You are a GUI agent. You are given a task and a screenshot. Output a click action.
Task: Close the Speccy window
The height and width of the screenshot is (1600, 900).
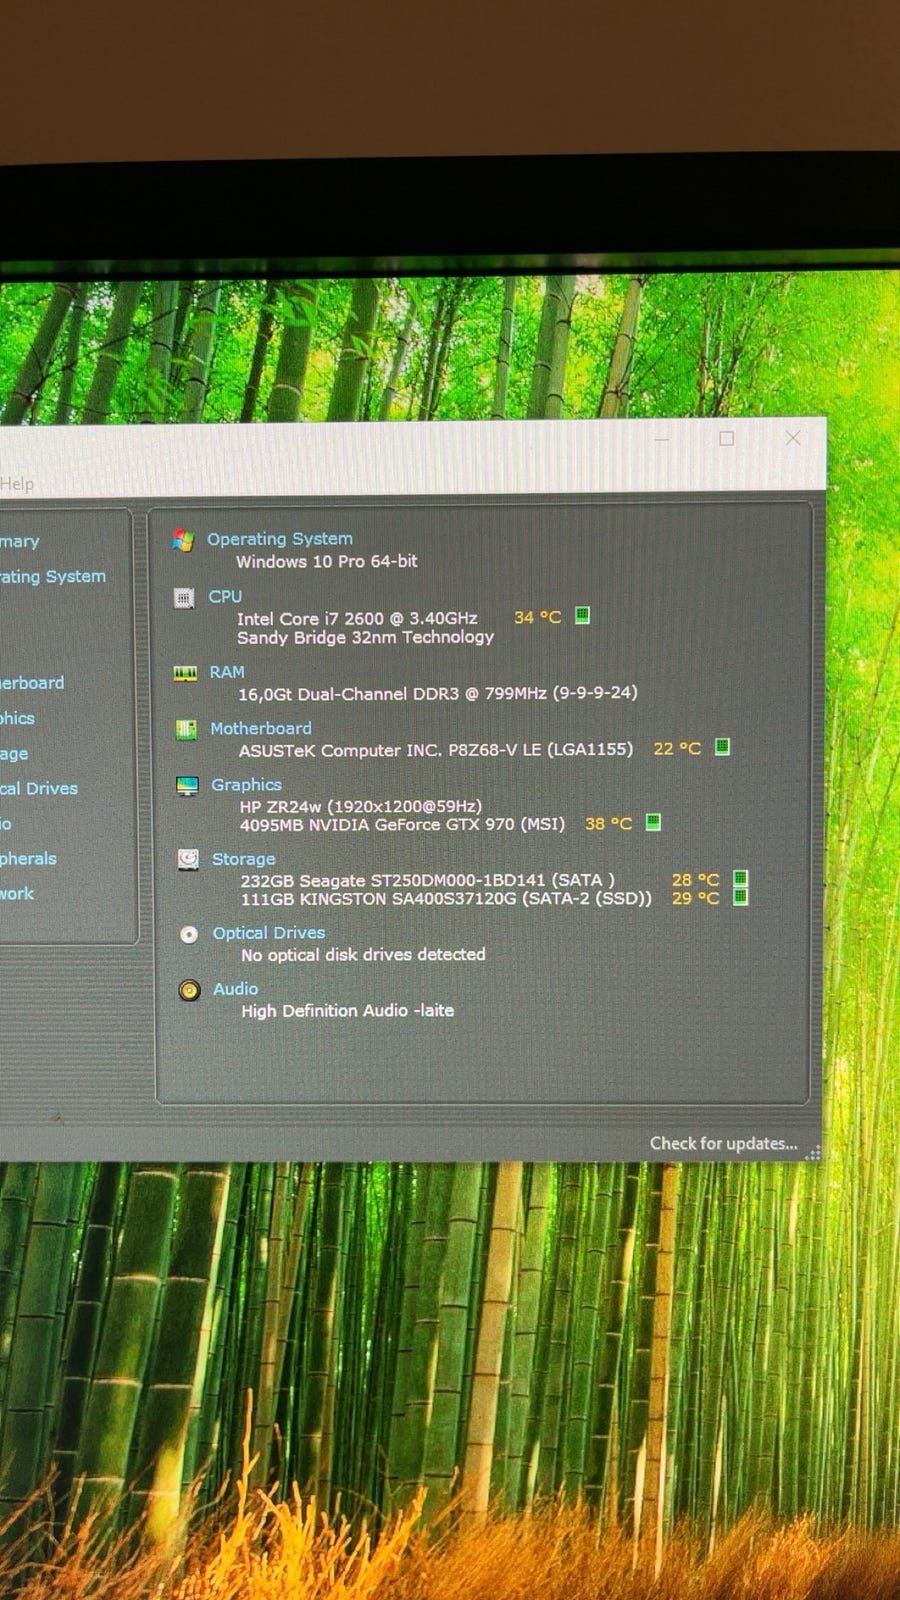(x=793, y=438)
